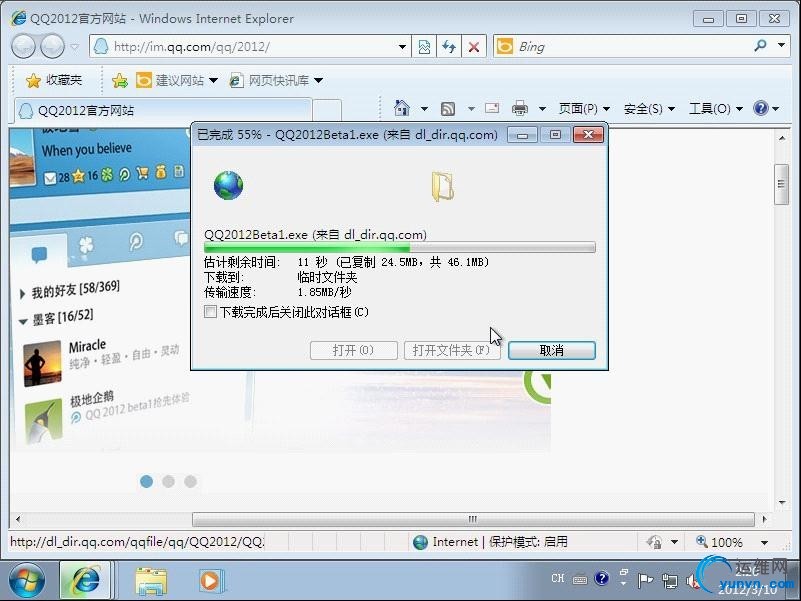This screenshot has height=601, width=801.
Task: Open the search provider dropdown arrow
Action: (x=781, y=45)
